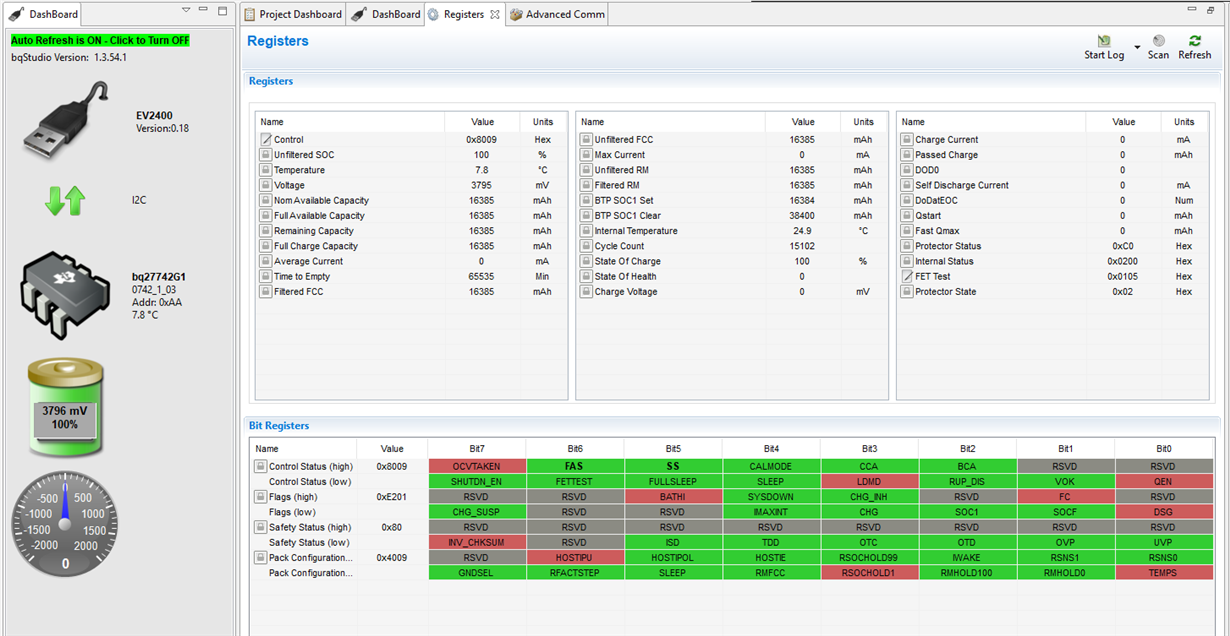Select the Registers tab
Screen dimensions: 1230x636
(x=463, y=14)
